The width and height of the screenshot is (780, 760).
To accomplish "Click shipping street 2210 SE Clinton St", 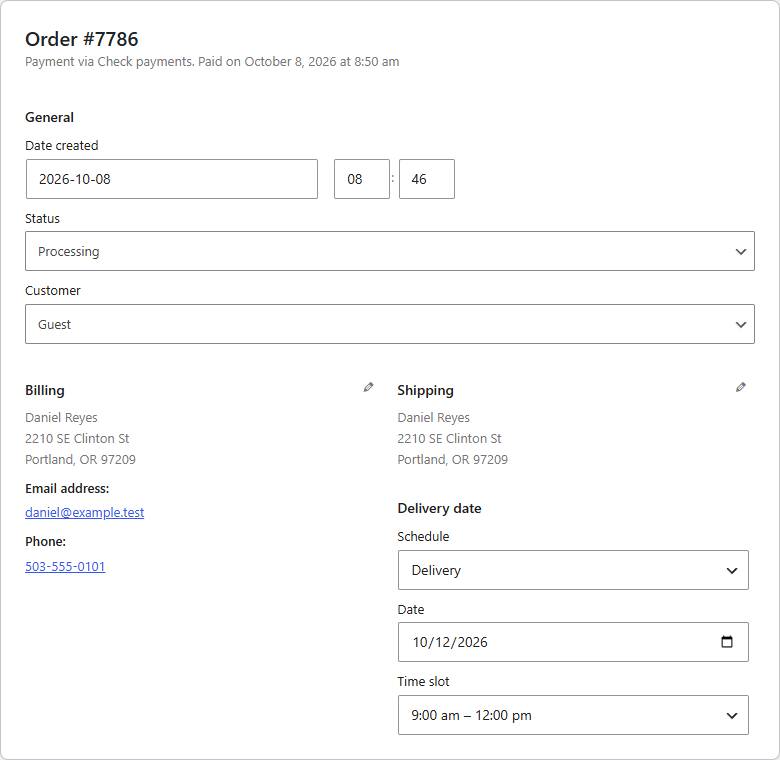I will pos(449,439).
